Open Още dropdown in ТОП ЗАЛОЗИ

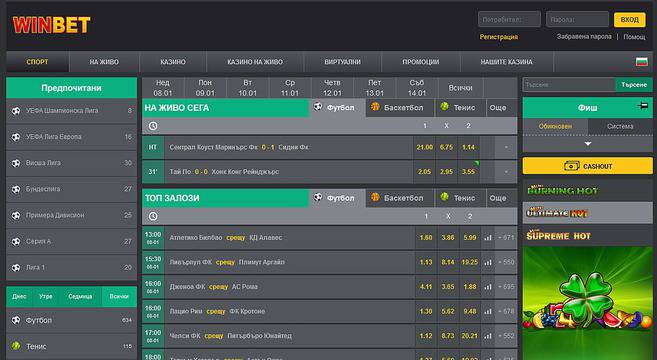pyautogui.click(x=498, y=198)
